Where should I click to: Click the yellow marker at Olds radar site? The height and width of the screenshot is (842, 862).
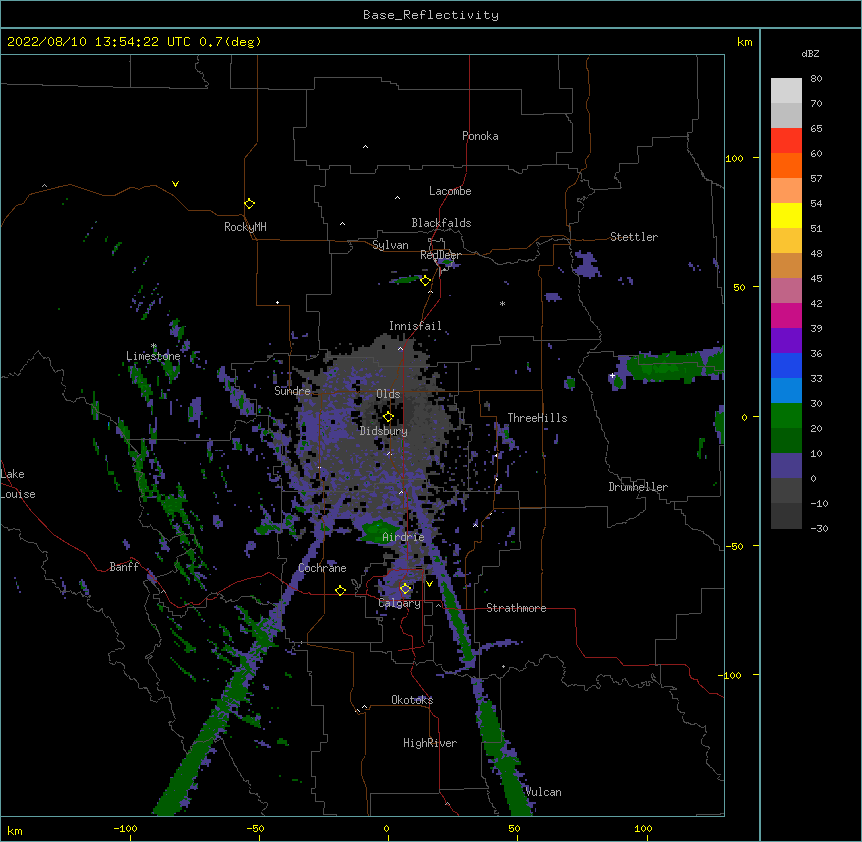coord(388,417)
